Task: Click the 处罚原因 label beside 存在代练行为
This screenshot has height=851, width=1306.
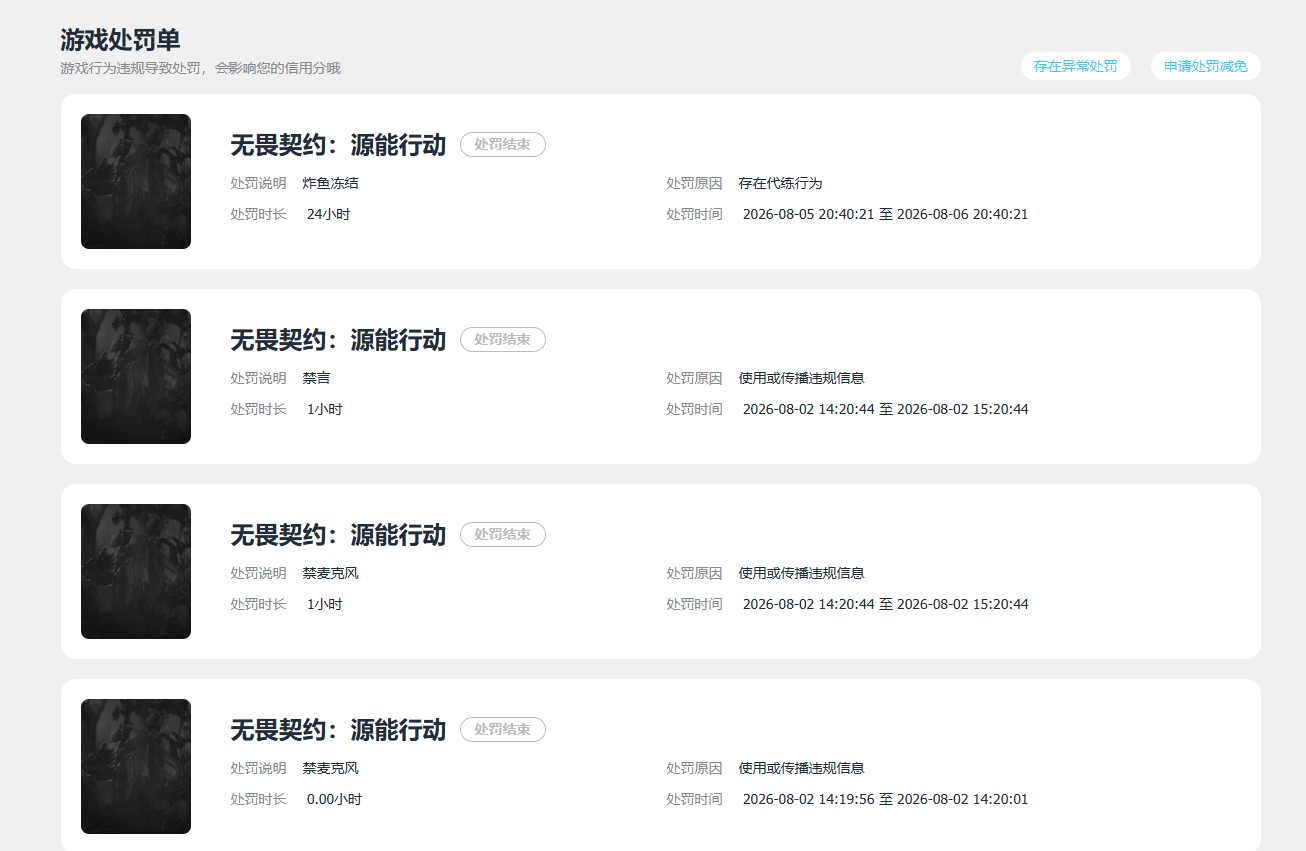Action: tap(694, 184)
